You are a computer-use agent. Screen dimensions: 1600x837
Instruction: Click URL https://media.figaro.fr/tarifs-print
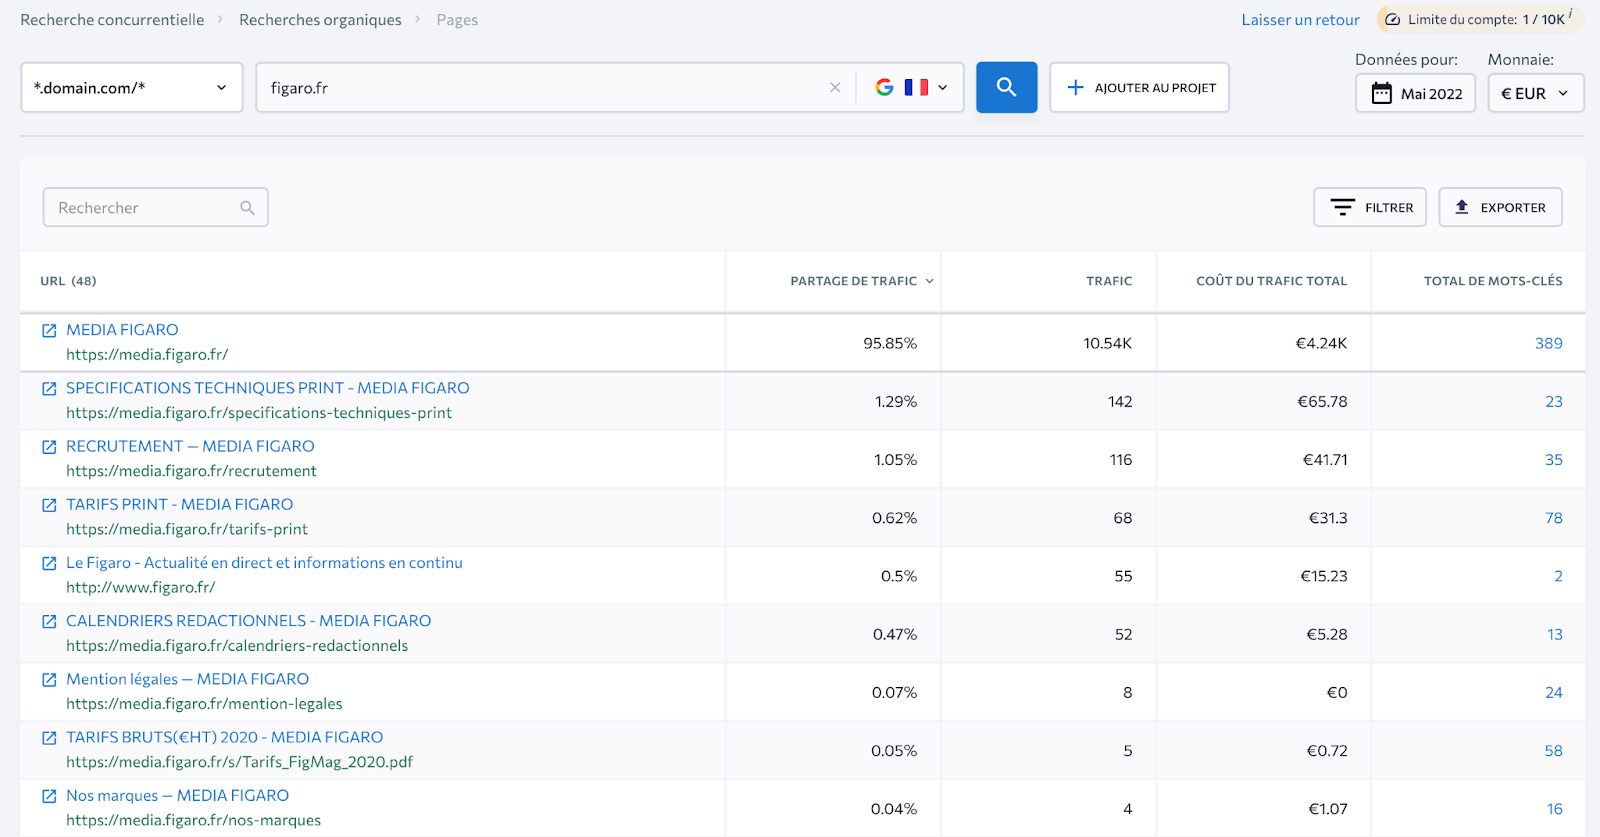click(x=187, y=529)
